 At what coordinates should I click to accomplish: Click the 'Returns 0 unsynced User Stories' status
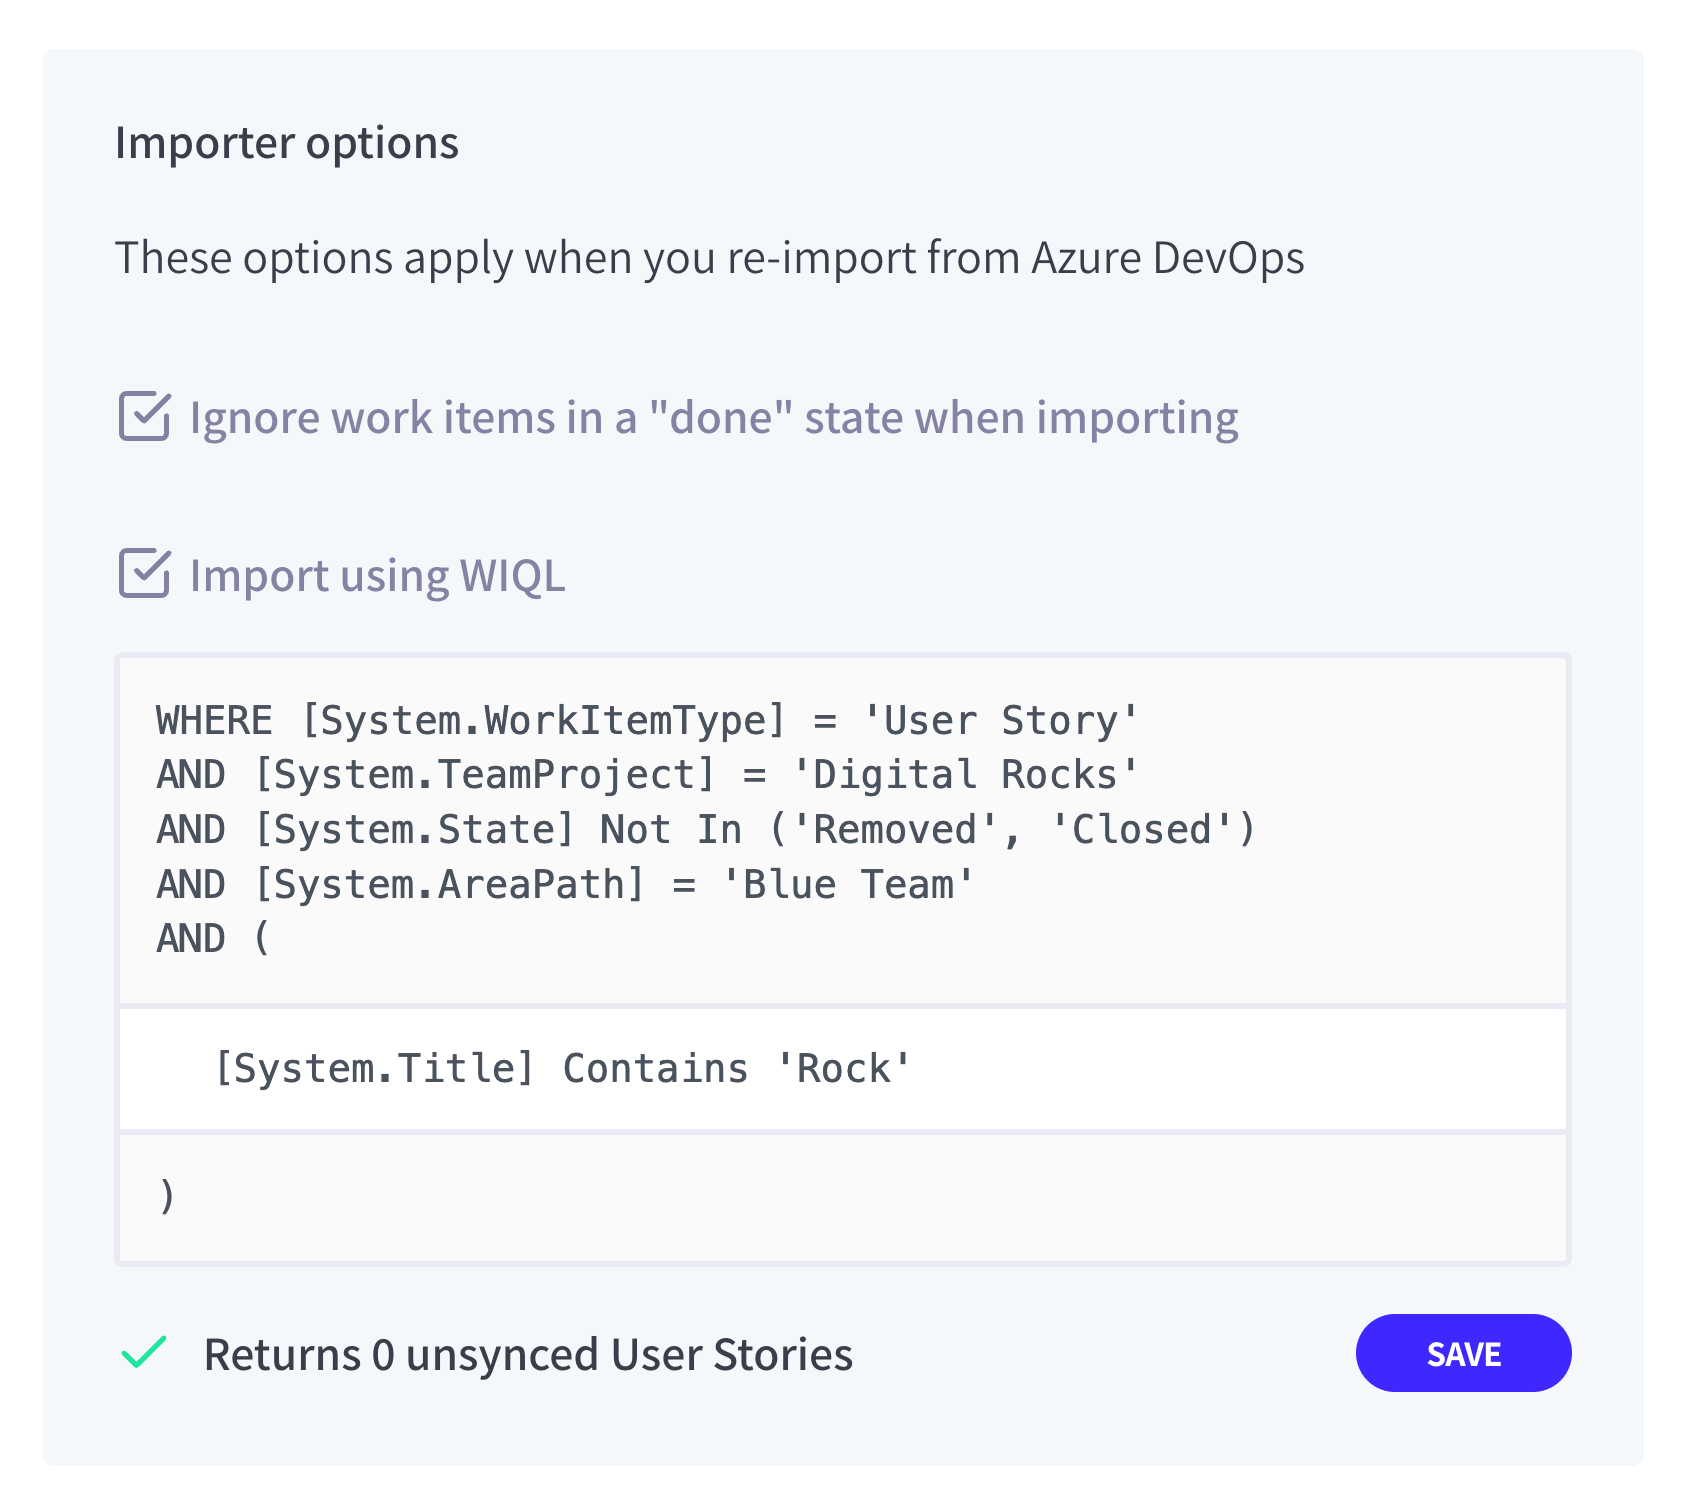[528, 1355]
